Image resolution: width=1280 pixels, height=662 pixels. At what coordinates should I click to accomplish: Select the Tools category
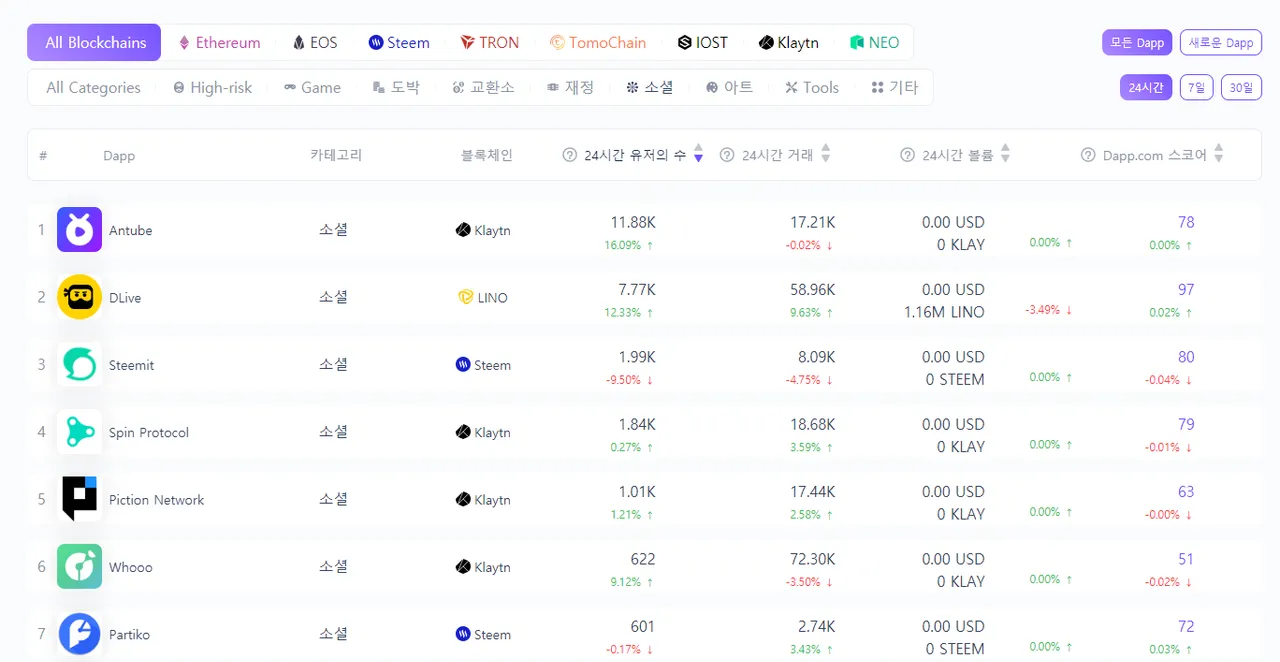tap(812, 87)
